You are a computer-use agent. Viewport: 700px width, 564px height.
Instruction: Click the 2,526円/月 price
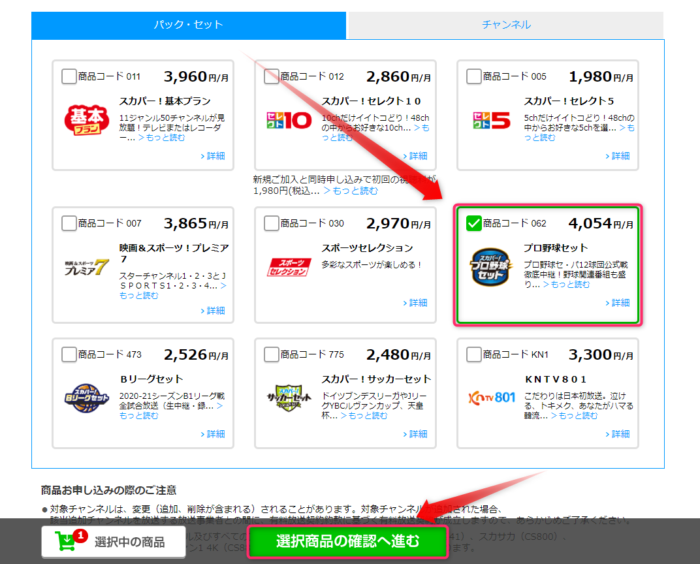pos(196,355)
